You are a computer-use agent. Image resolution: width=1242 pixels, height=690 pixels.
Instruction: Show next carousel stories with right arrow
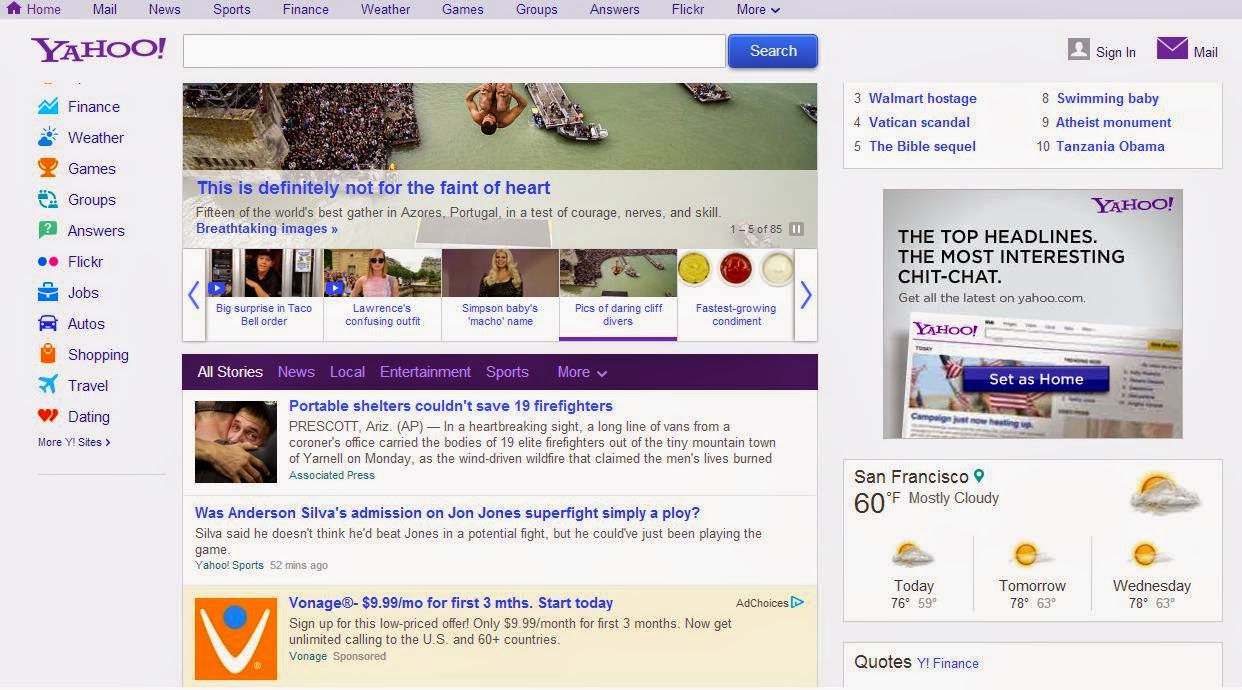pyautogui.click(x=806, y=295)
